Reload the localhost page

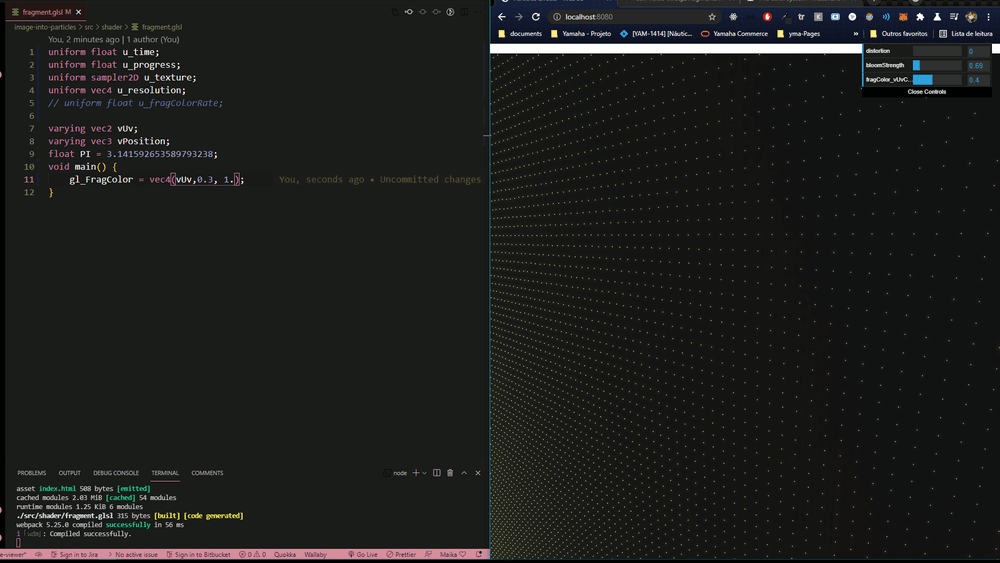coord(536,17)
